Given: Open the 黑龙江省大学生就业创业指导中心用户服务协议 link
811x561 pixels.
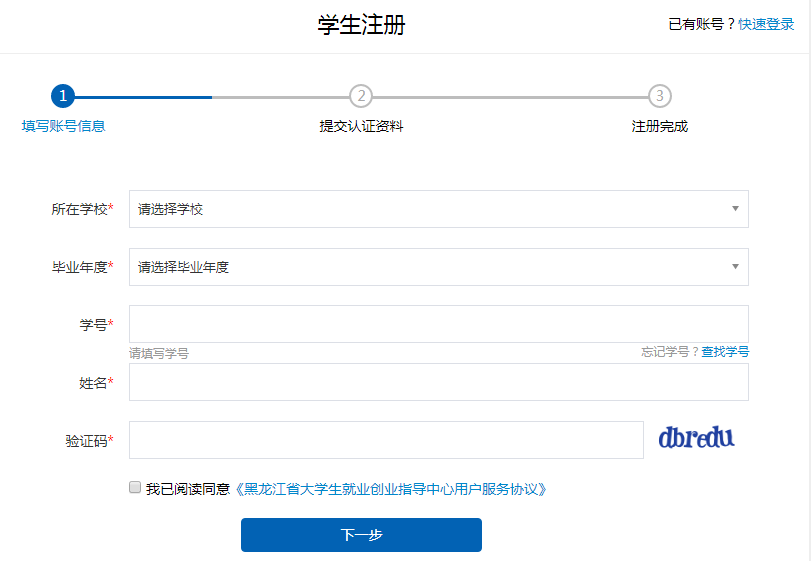Looking at the screenshot, I should [x=391, y=489].
